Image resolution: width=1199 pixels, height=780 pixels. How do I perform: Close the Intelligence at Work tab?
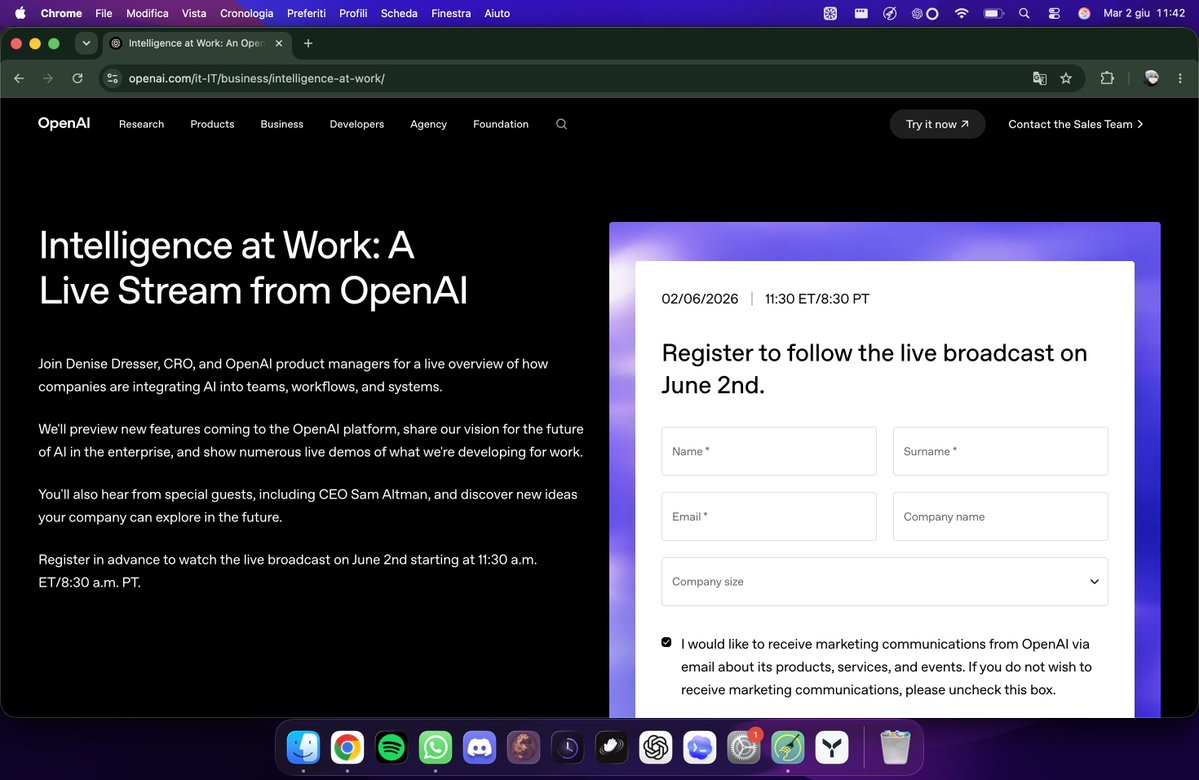278,44
